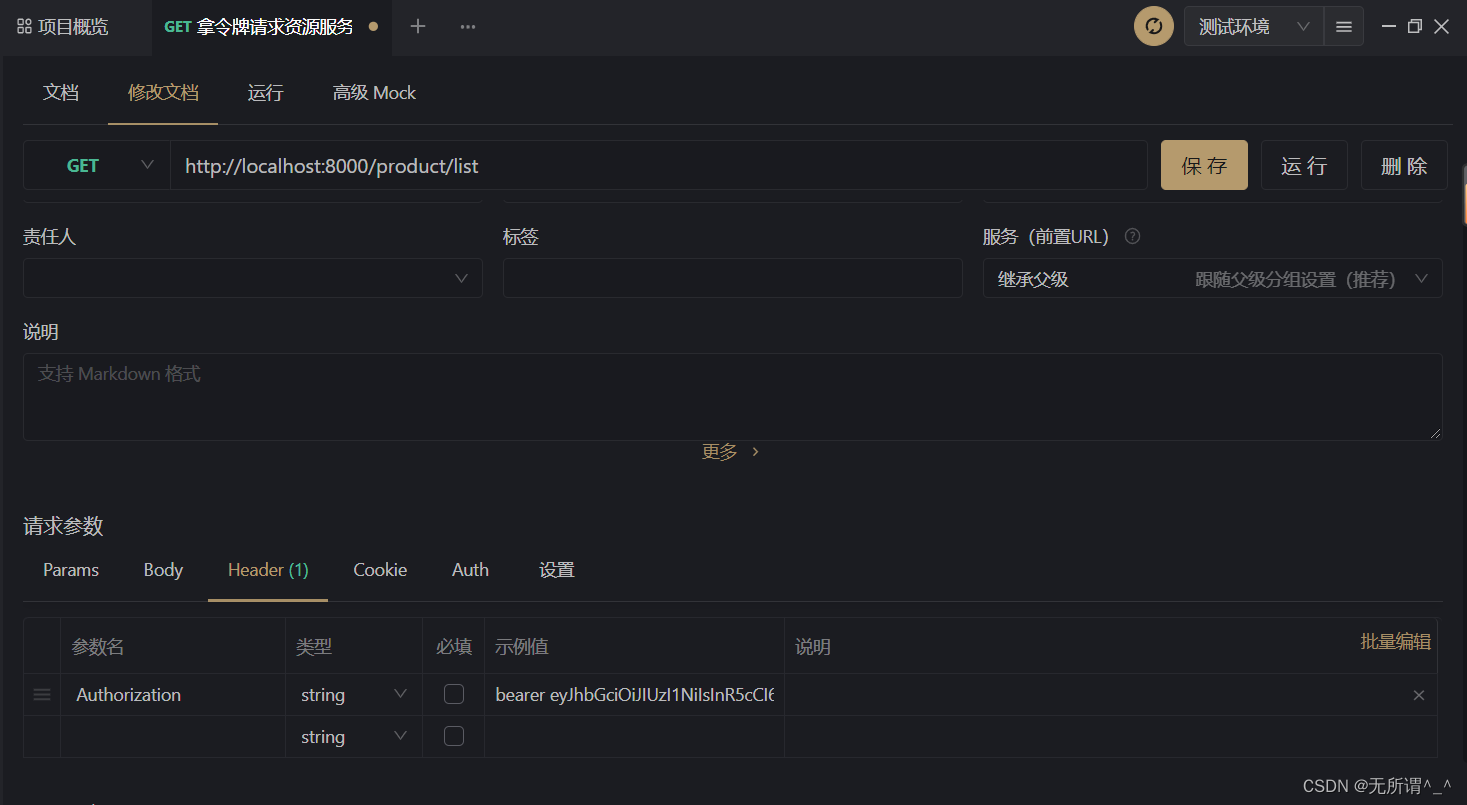Check the 必填 checkbox for Authorization header
1467x805 pixels.
[x=454, y=693]
